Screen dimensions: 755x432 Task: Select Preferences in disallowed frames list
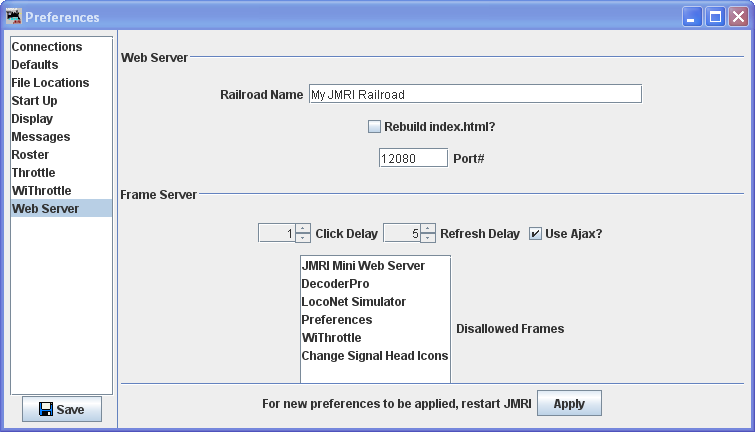tap(376, 320)
